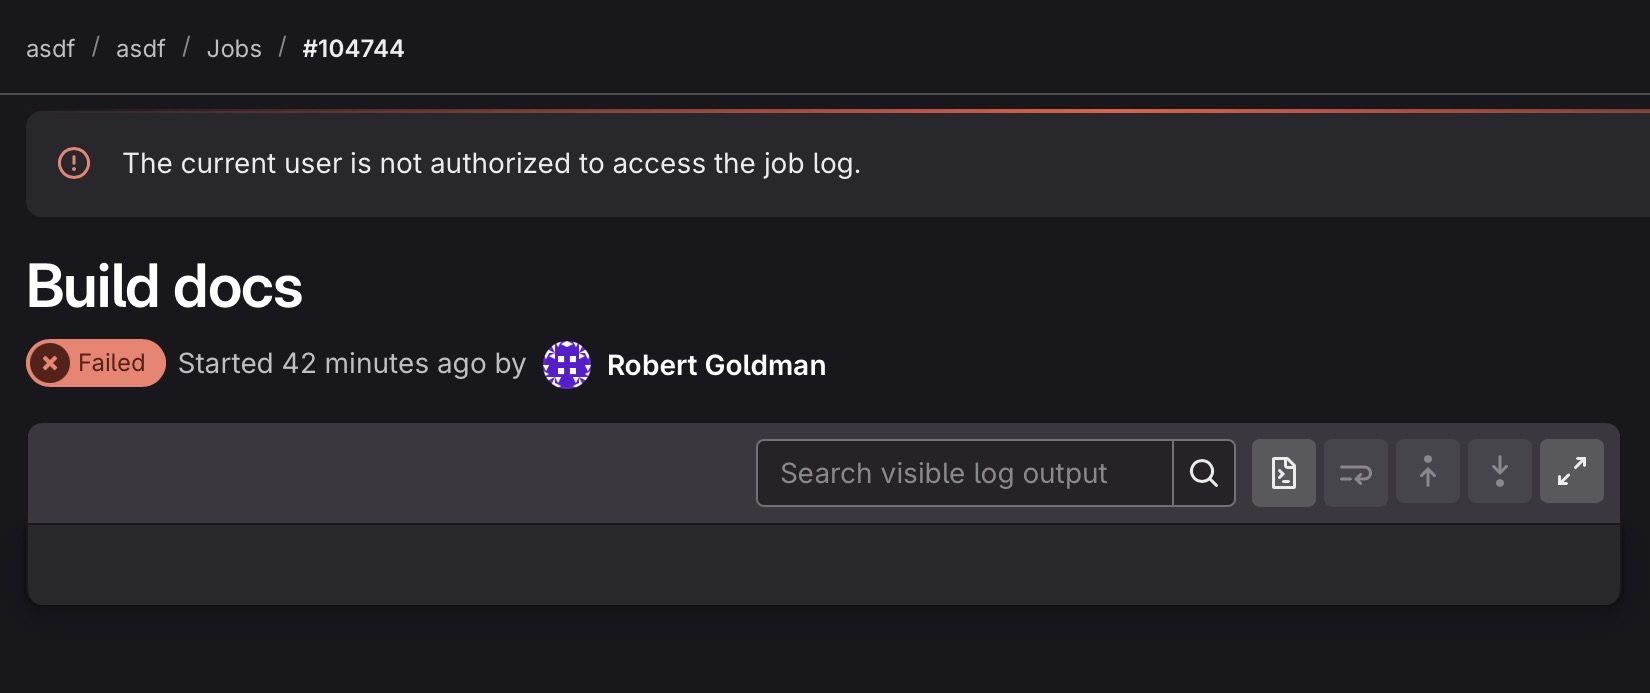
Task: Click the empty job log output area
Action: click(823, 564)
